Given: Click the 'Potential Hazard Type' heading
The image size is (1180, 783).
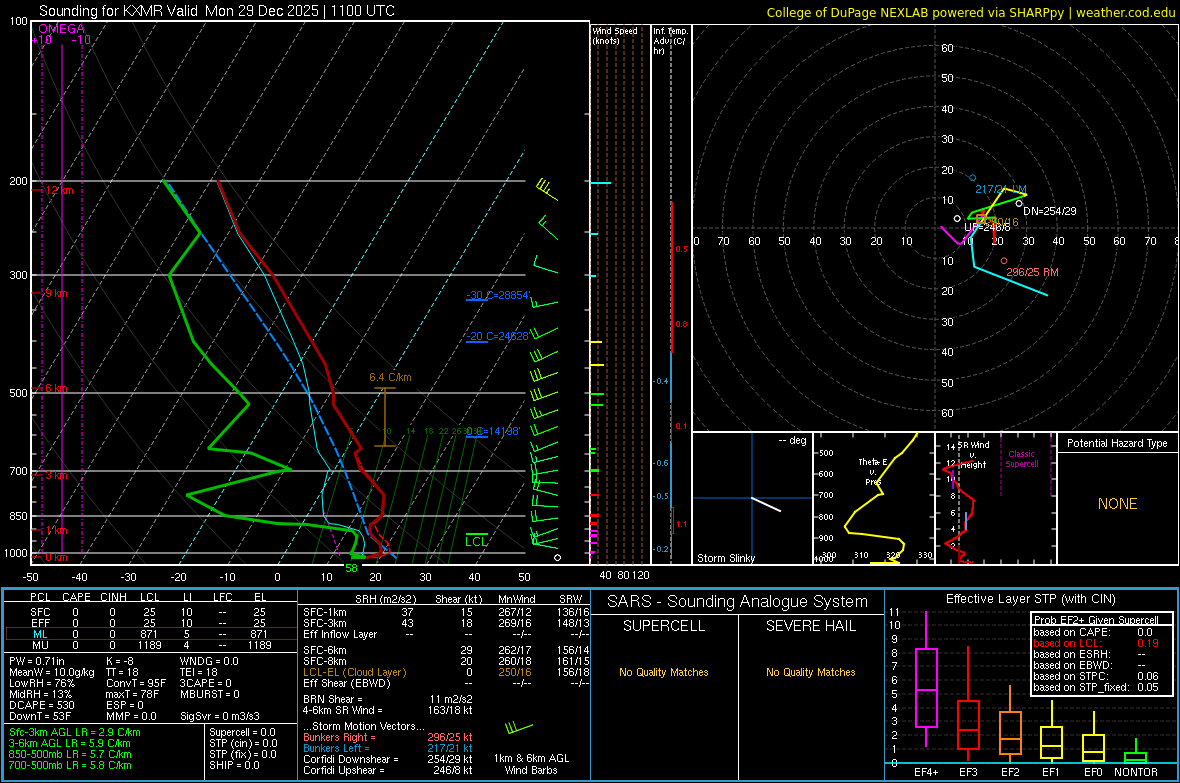Looking at the screenshot, I should (x=1117, y=443).
